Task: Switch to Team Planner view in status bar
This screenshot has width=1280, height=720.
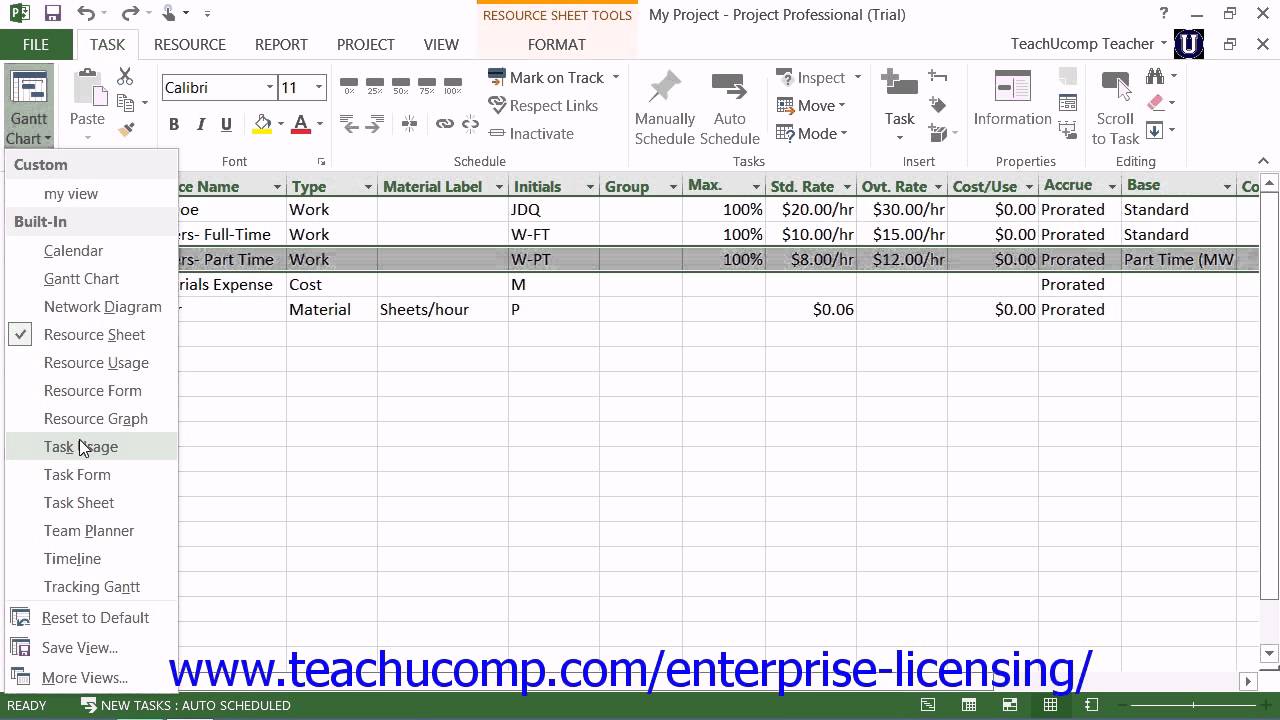Action: pos(1010,705)
